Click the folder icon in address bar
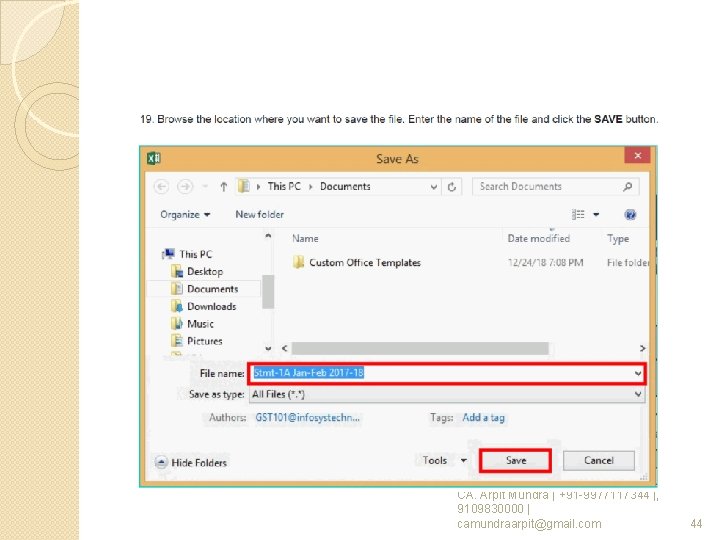Viewport: 720px width, 540px height. click(244, 186)
